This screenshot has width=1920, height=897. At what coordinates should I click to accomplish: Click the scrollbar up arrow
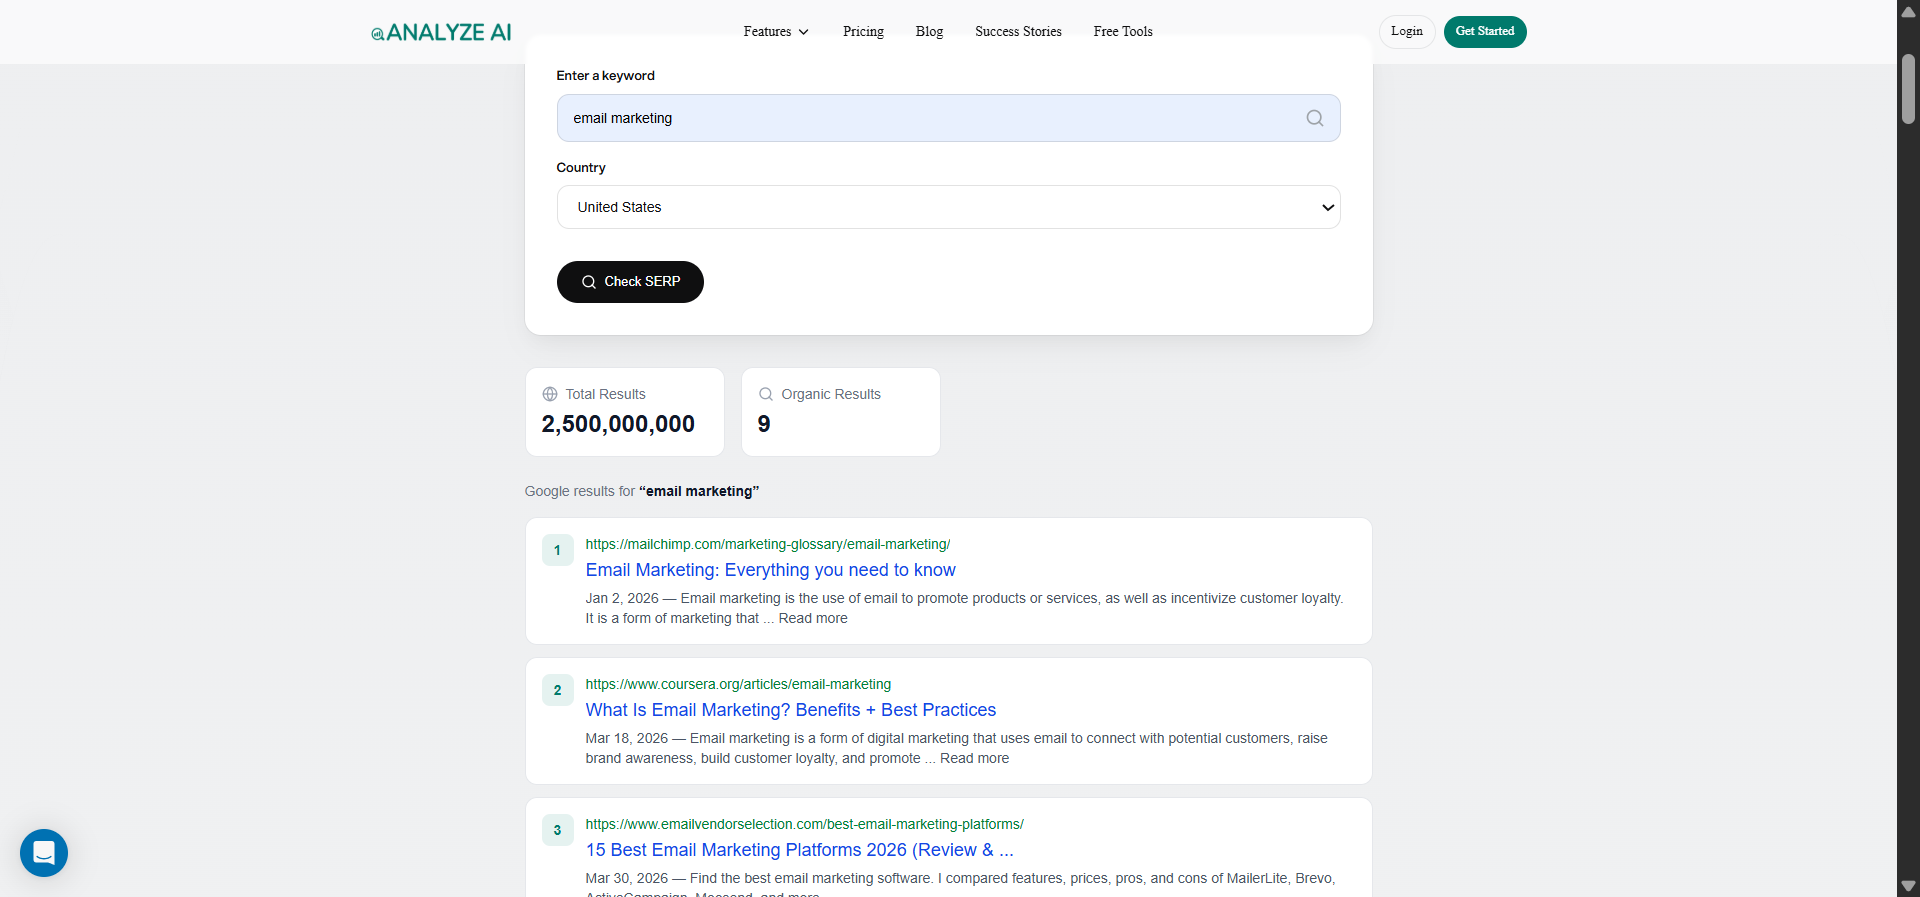1908,11
